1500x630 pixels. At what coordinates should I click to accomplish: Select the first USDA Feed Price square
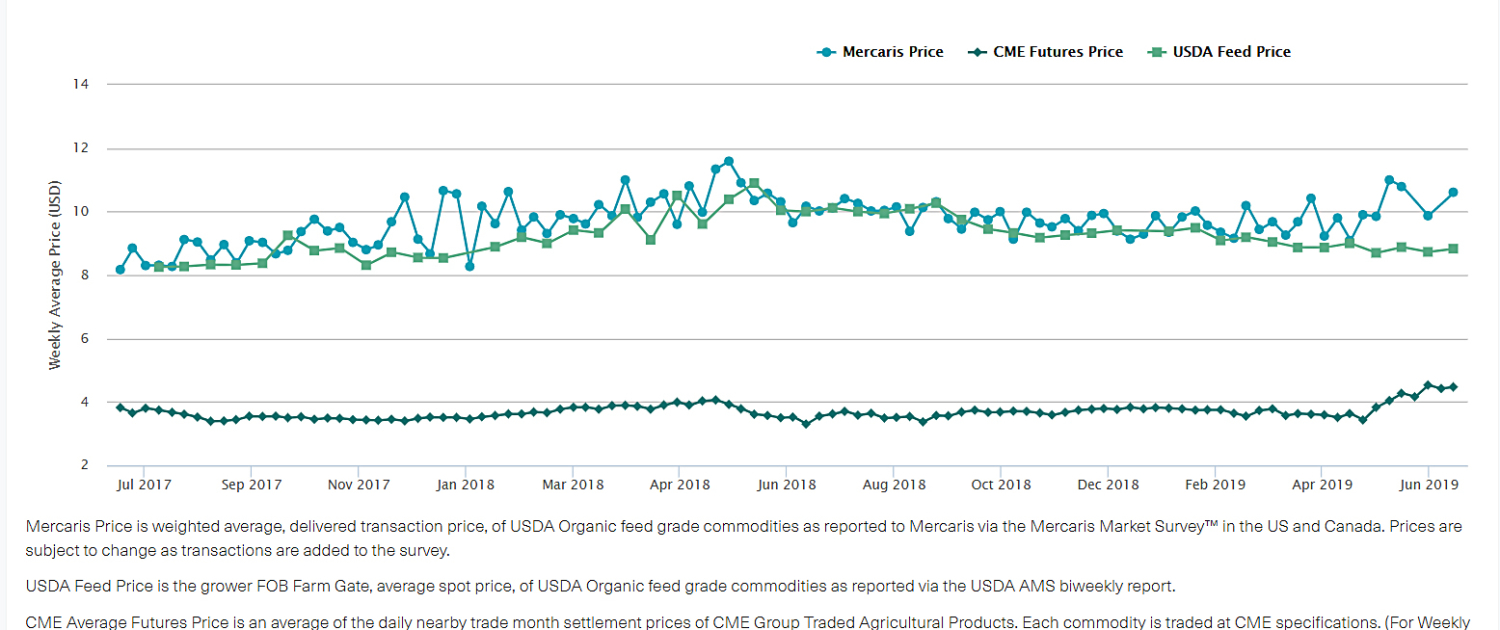pos(159,267)
